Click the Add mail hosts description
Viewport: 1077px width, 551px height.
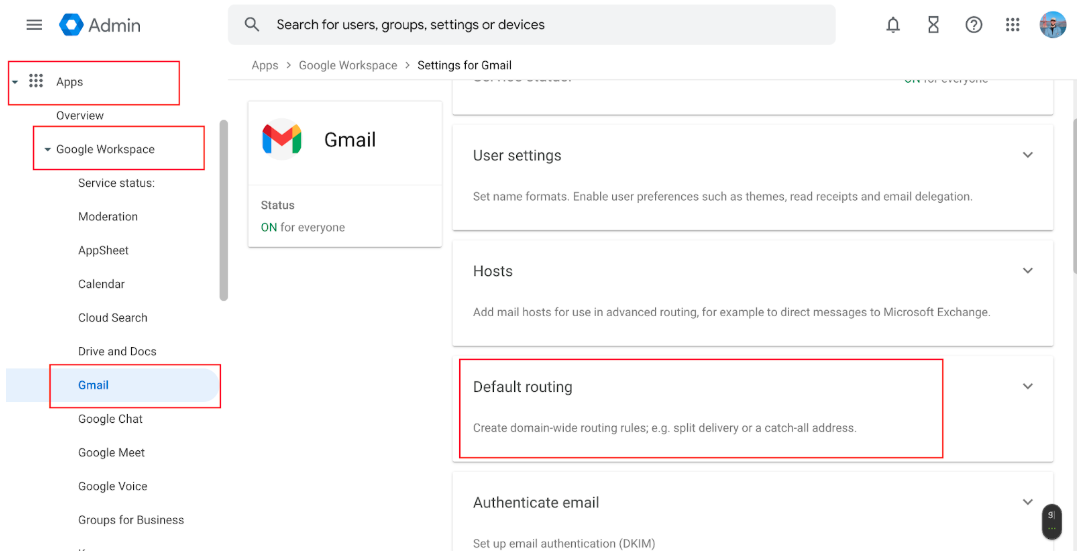[x=732, y=312]
